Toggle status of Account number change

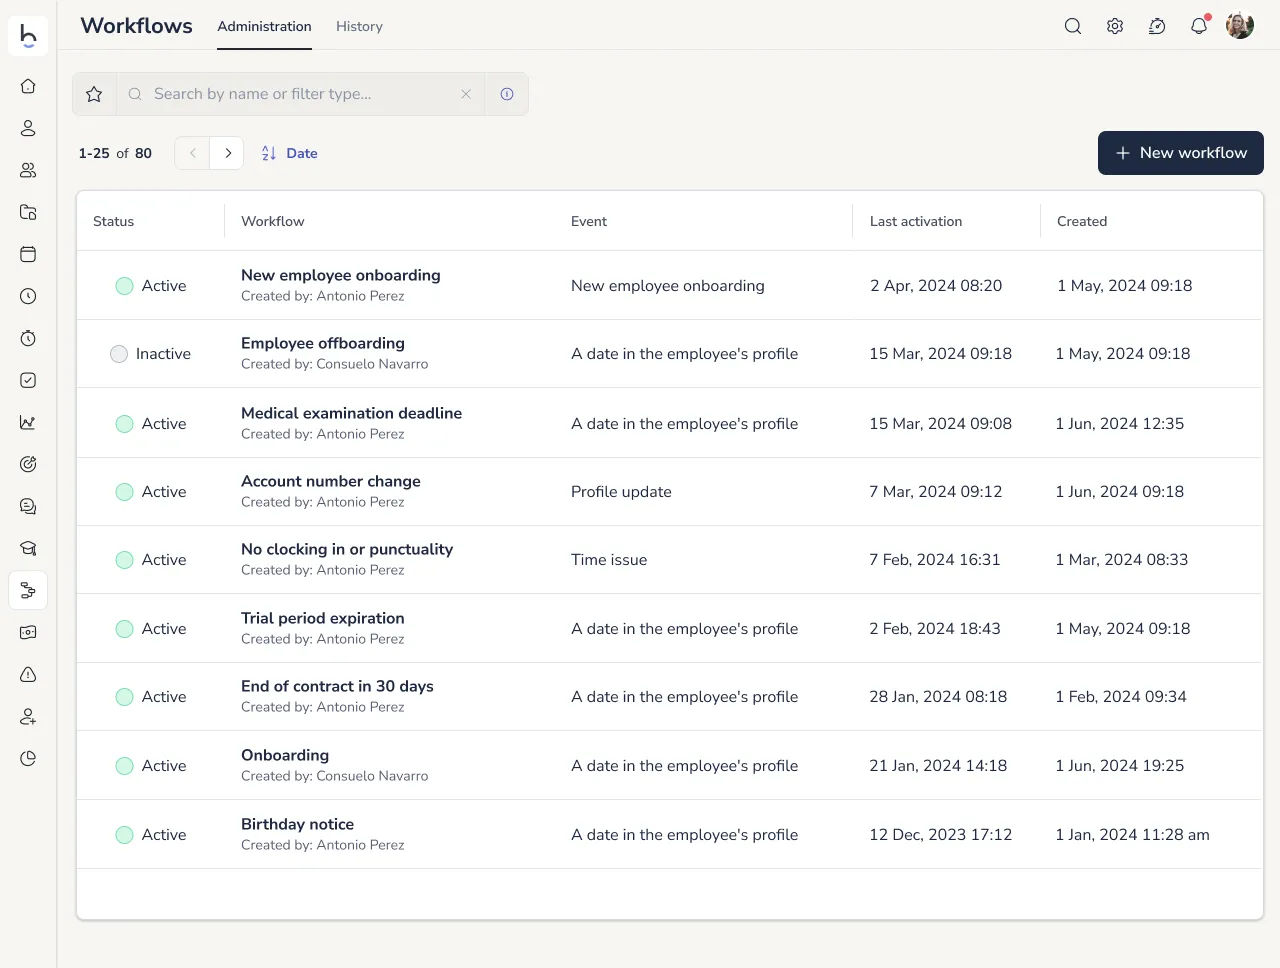pyautogui.click(x=124, y=492)
